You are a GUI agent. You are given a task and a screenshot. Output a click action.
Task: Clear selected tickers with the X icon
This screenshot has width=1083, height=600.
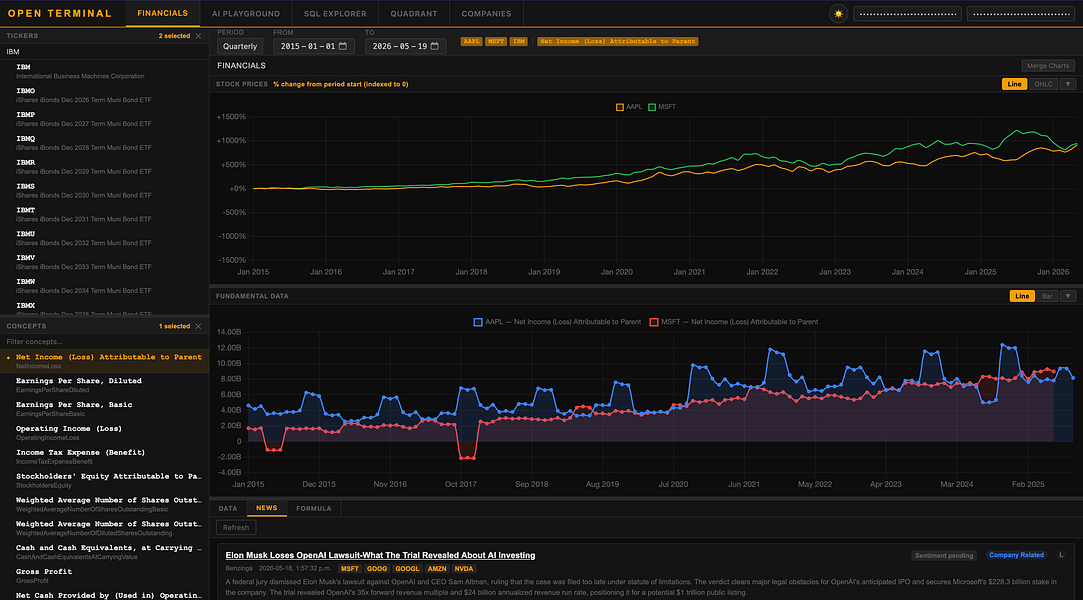198,36
